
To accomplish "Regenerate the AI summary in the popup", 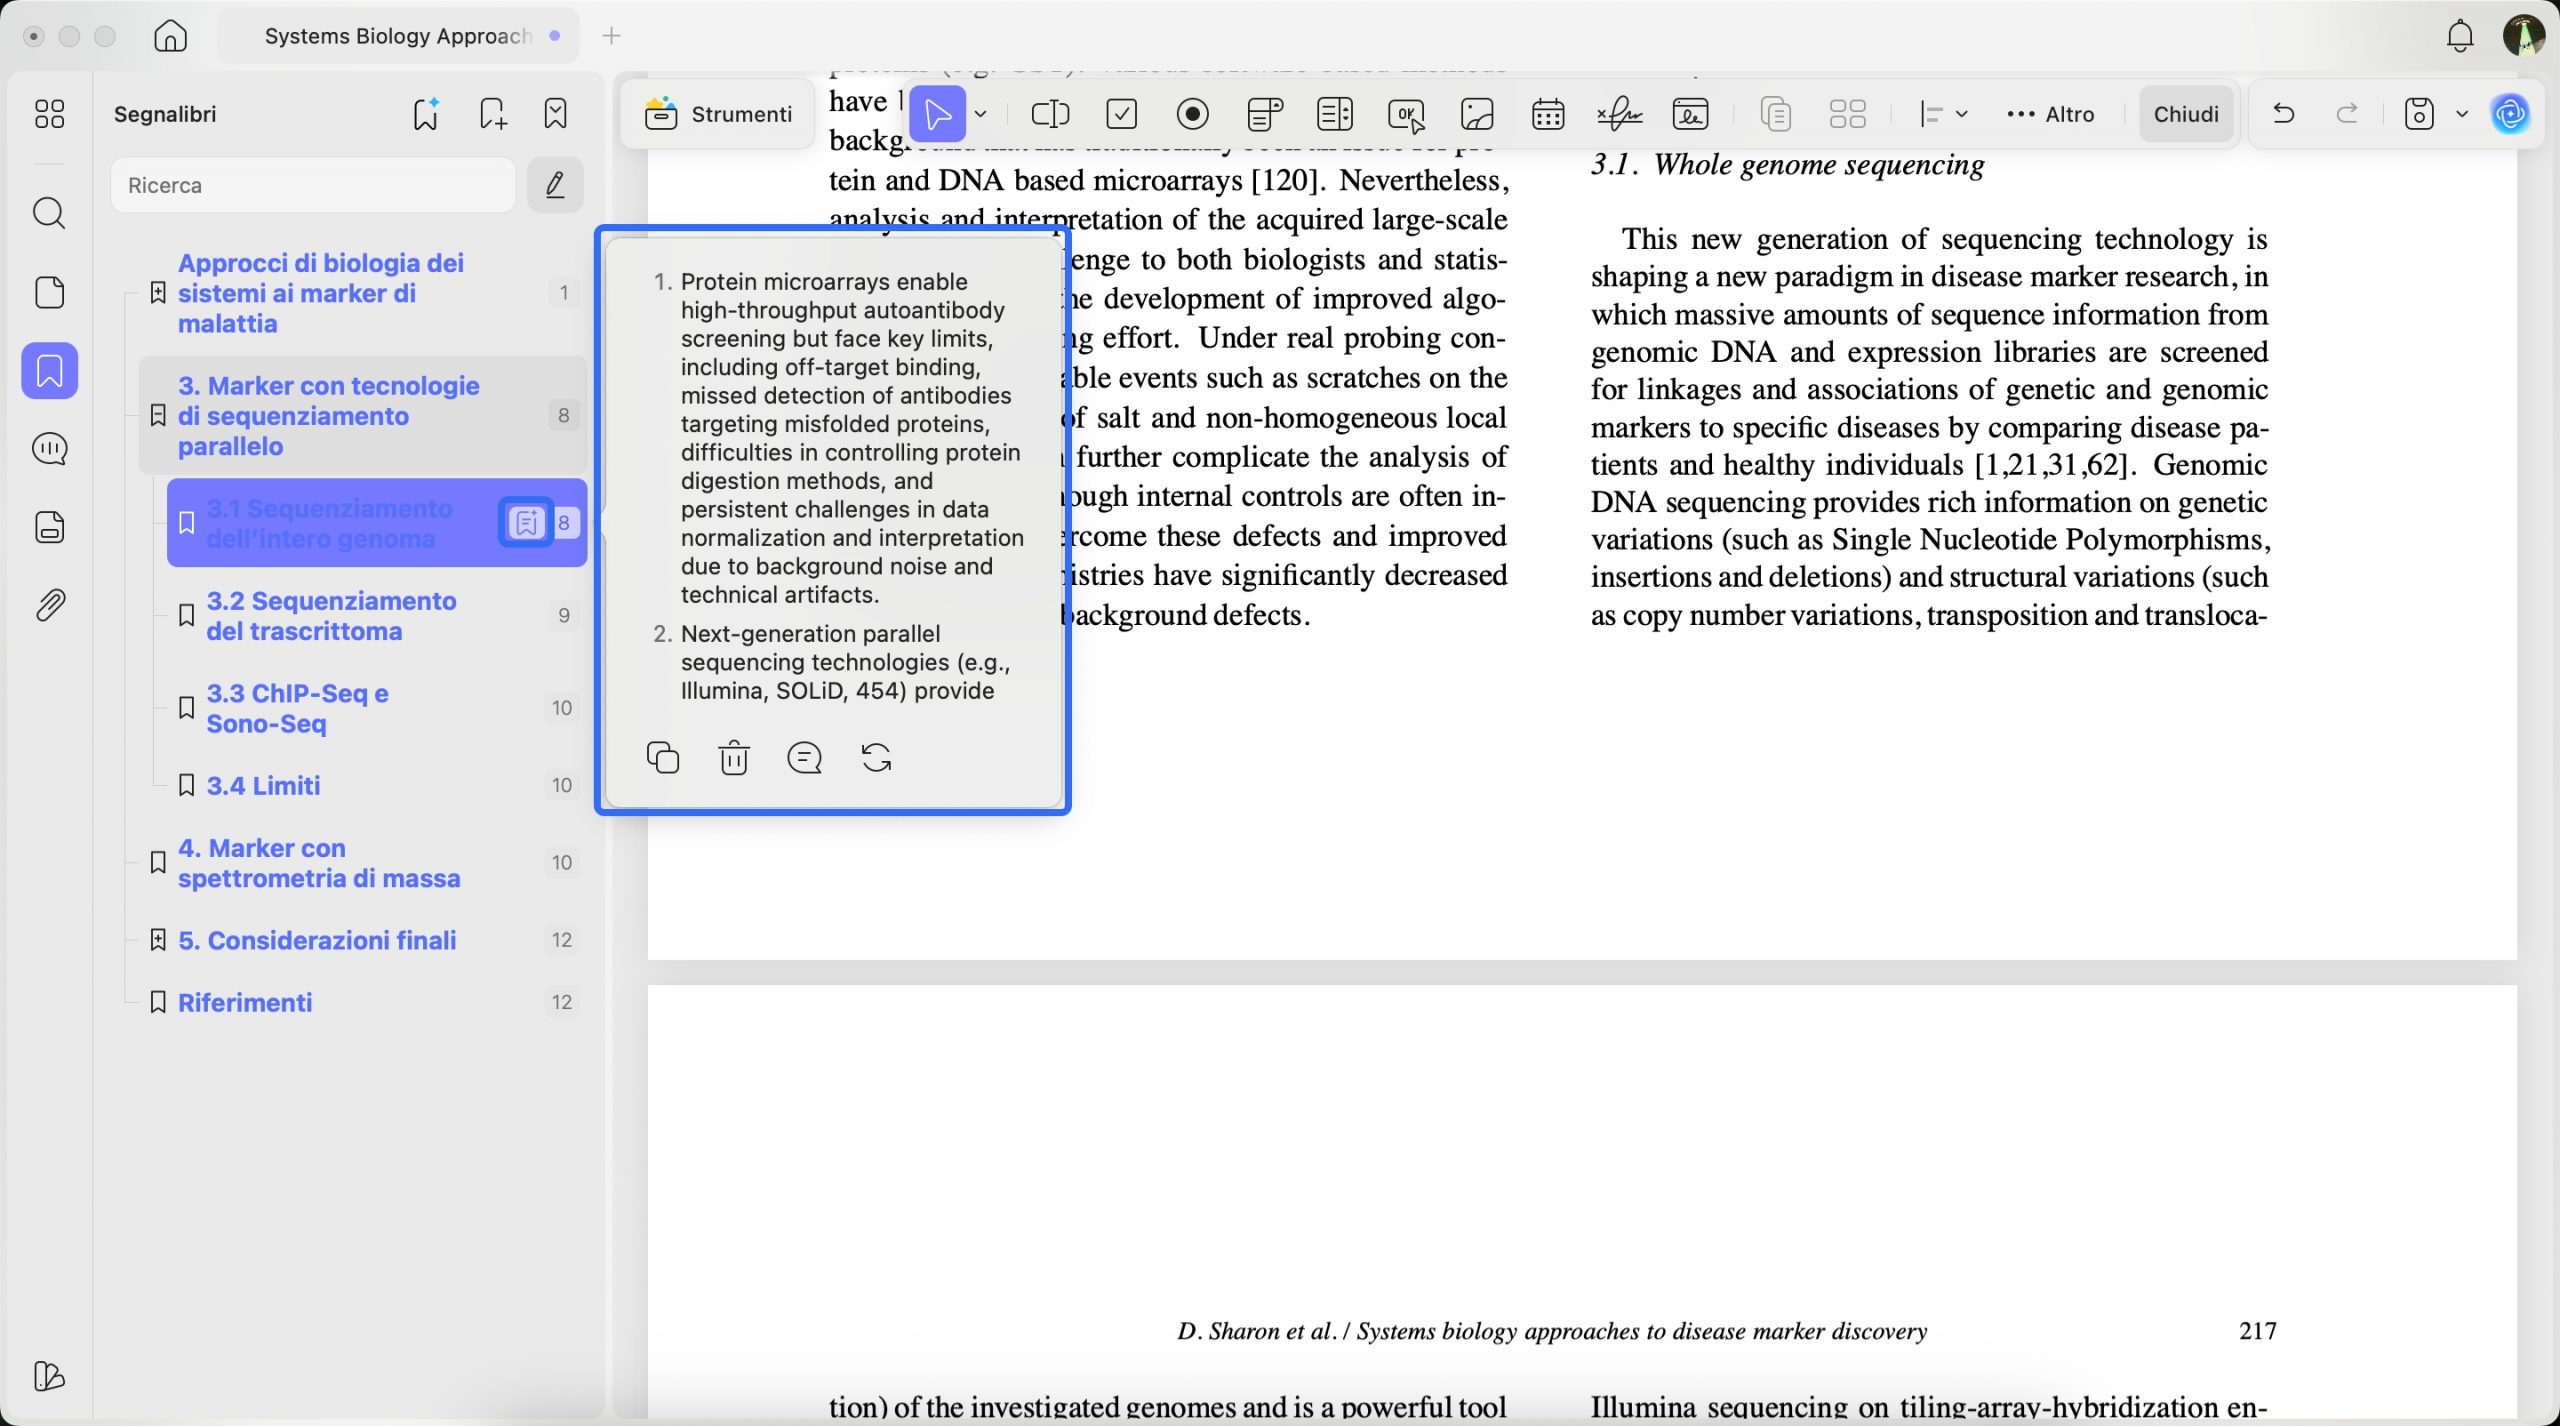I will pos(876,758).
